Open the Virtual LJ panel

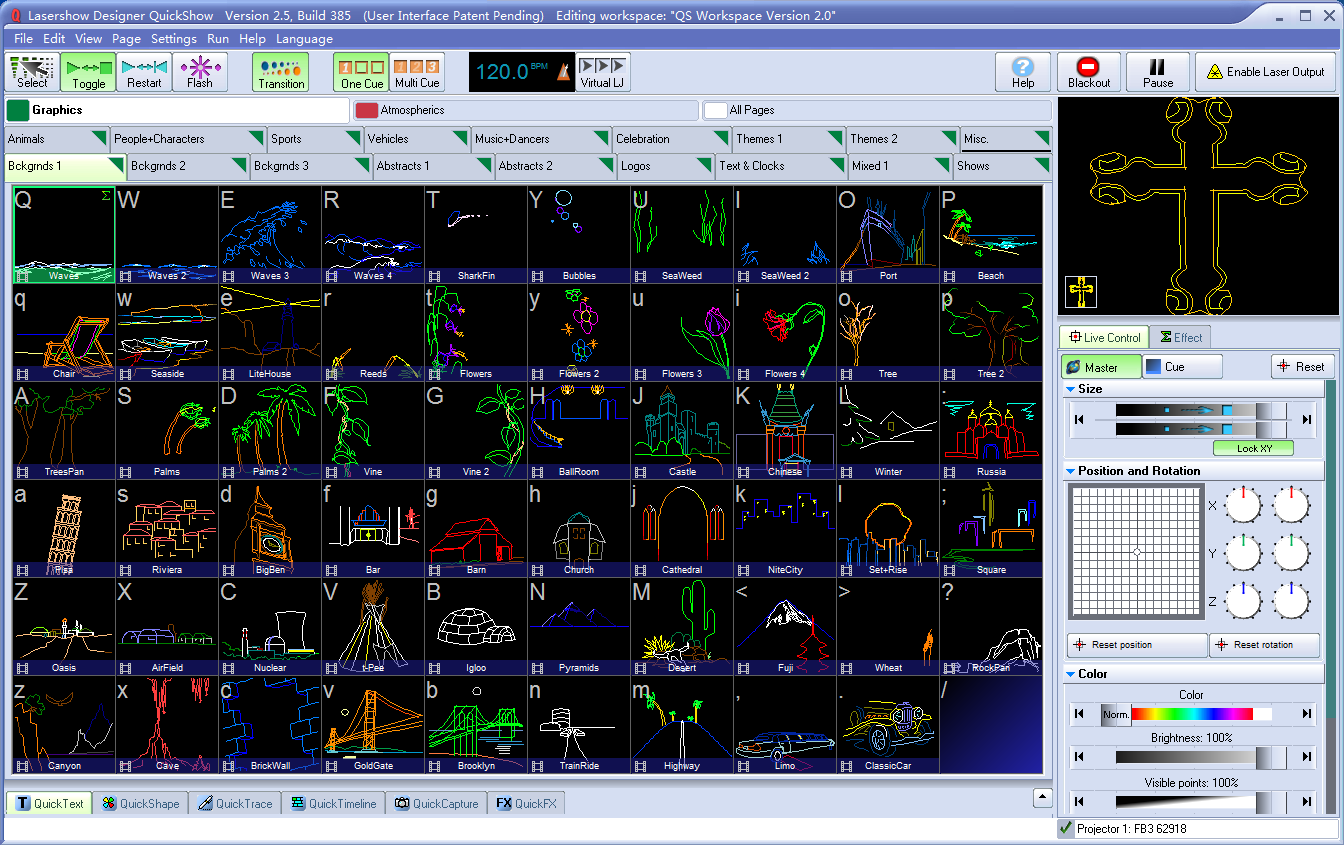pyautogui.click(x=603, y=72)
